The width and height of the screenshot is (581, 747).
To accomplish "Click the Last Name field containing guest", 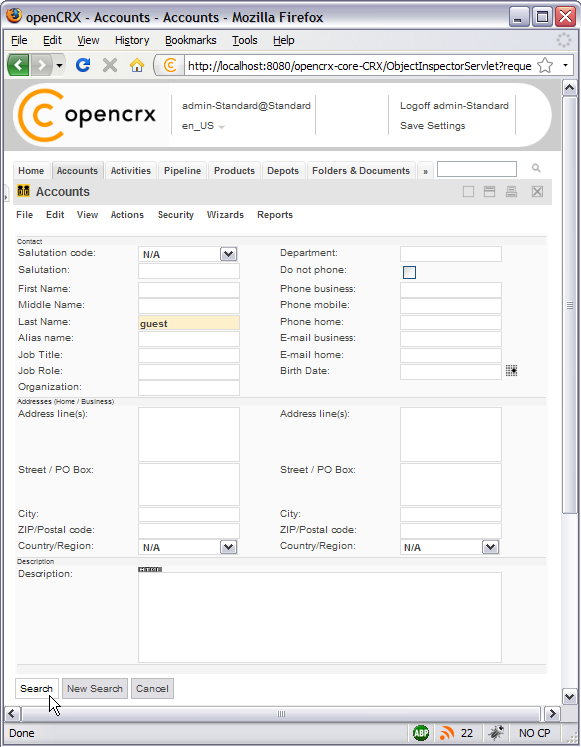I will coord(189,323).
